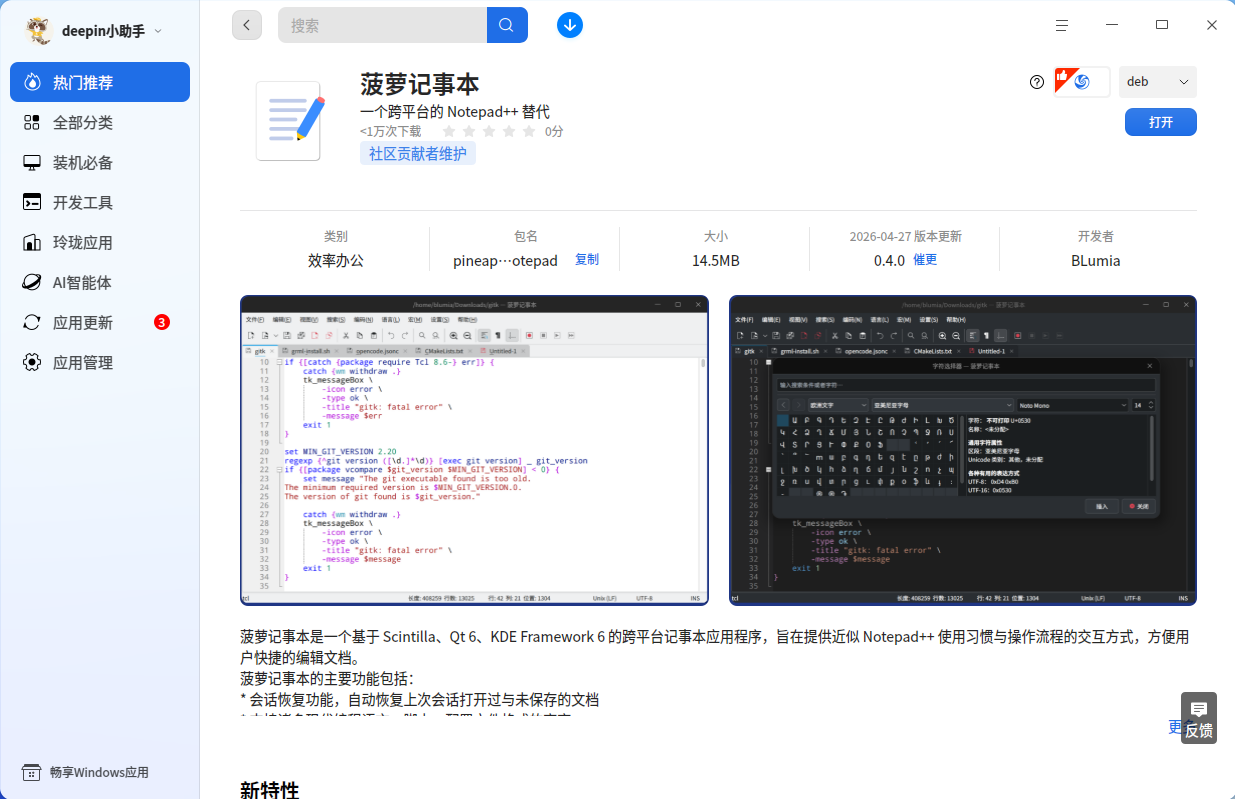
Task: Click the deepin badge icon beside deb
Action: click(x=1082, y=82)
